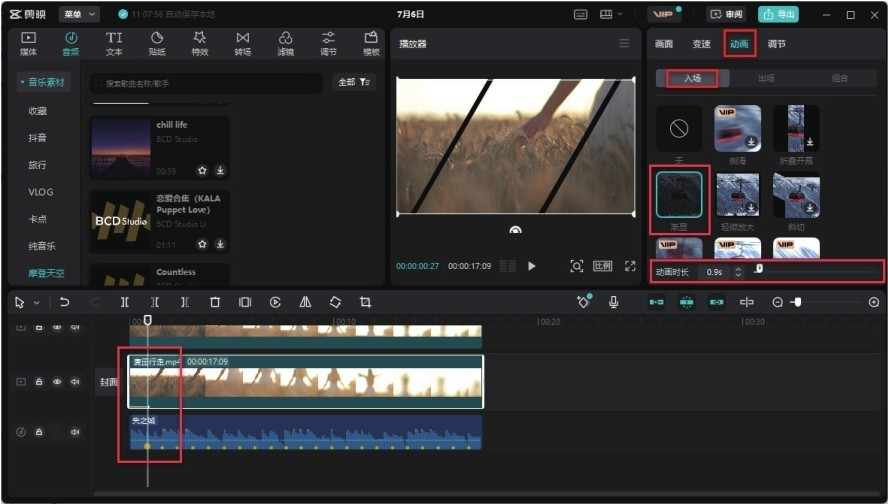Switch to the 变速 speed tab

[x=701, y=44]
